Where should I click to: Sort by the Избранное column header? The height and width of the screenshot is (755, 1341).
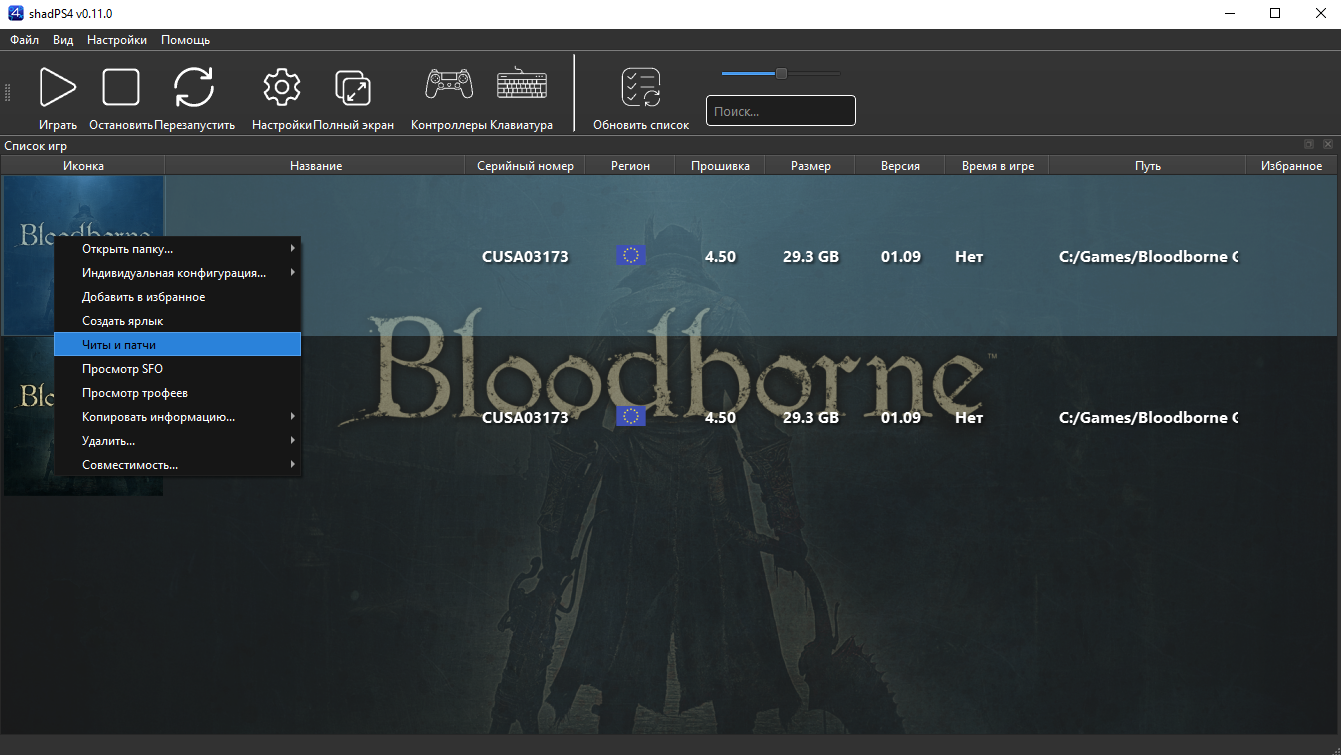(1291, 166)
